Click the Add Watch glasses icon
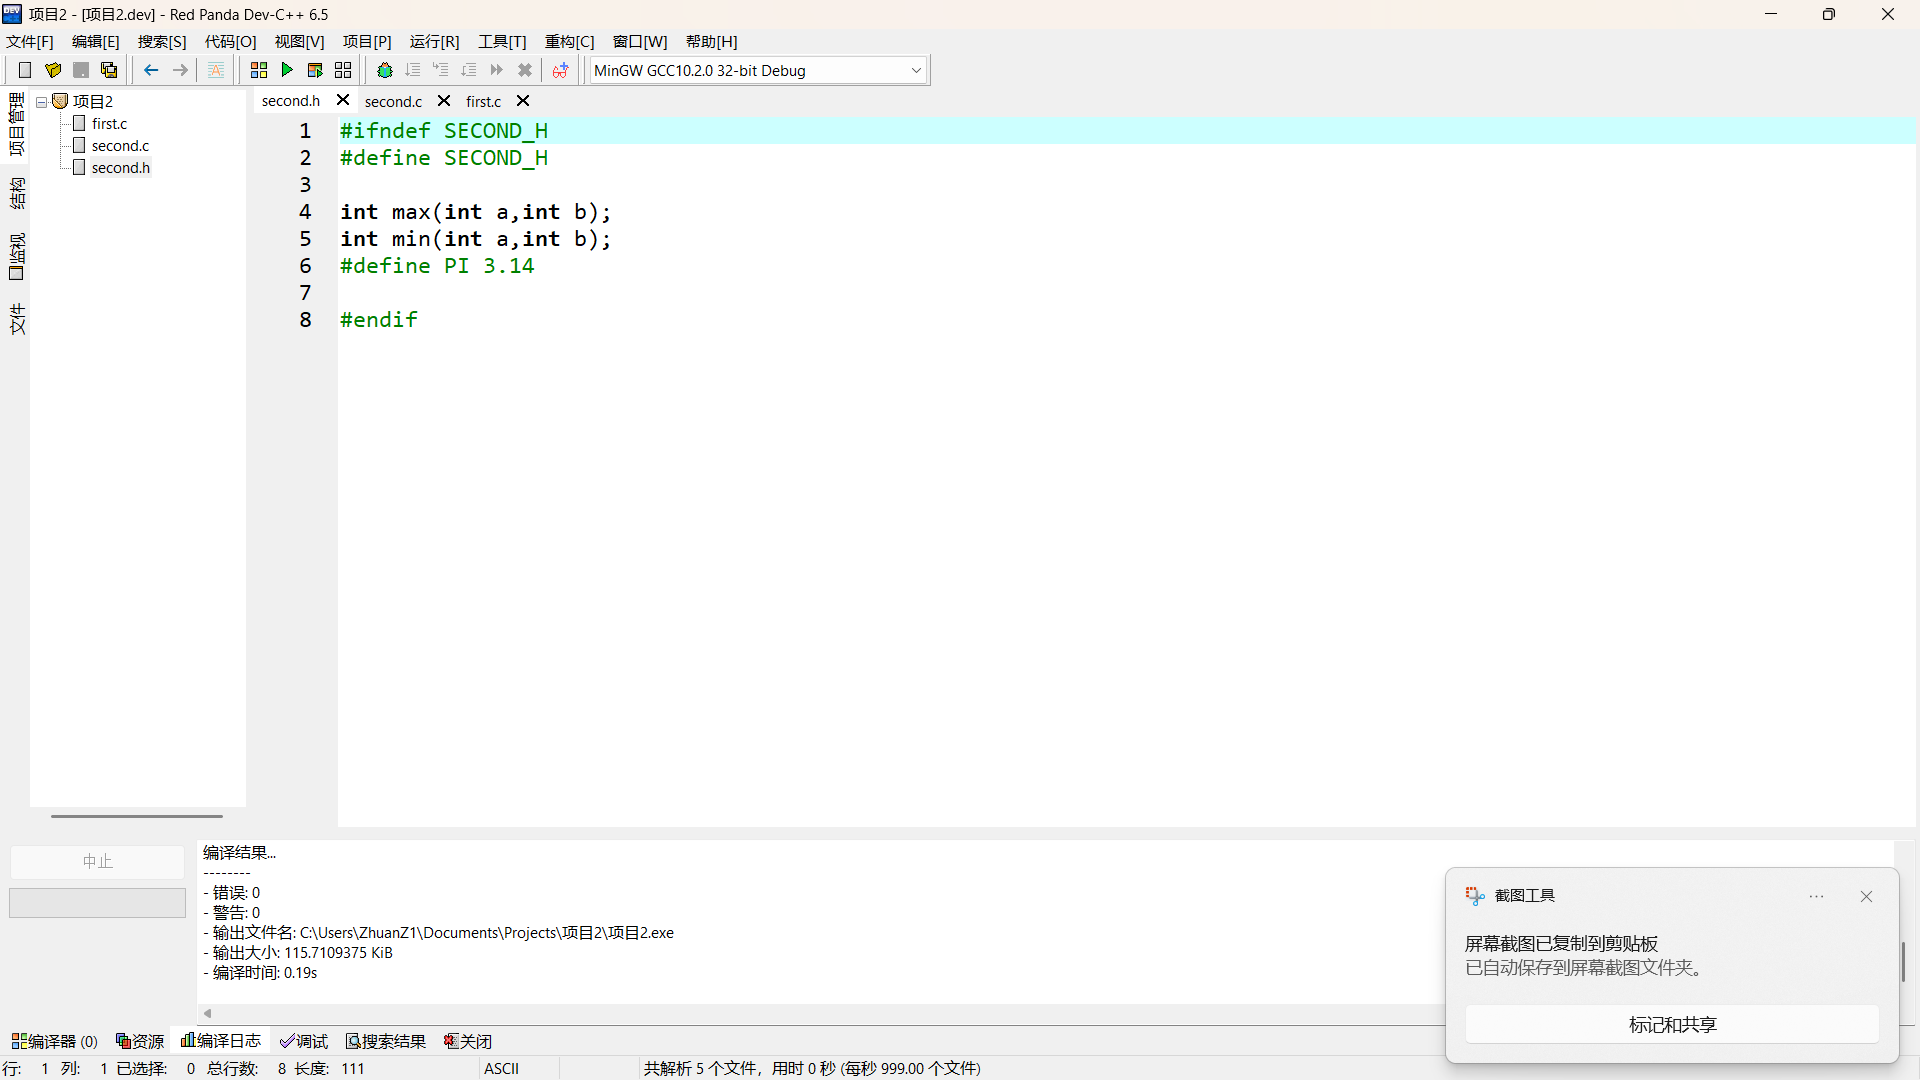1920x1080 pixels. point(560,70)
